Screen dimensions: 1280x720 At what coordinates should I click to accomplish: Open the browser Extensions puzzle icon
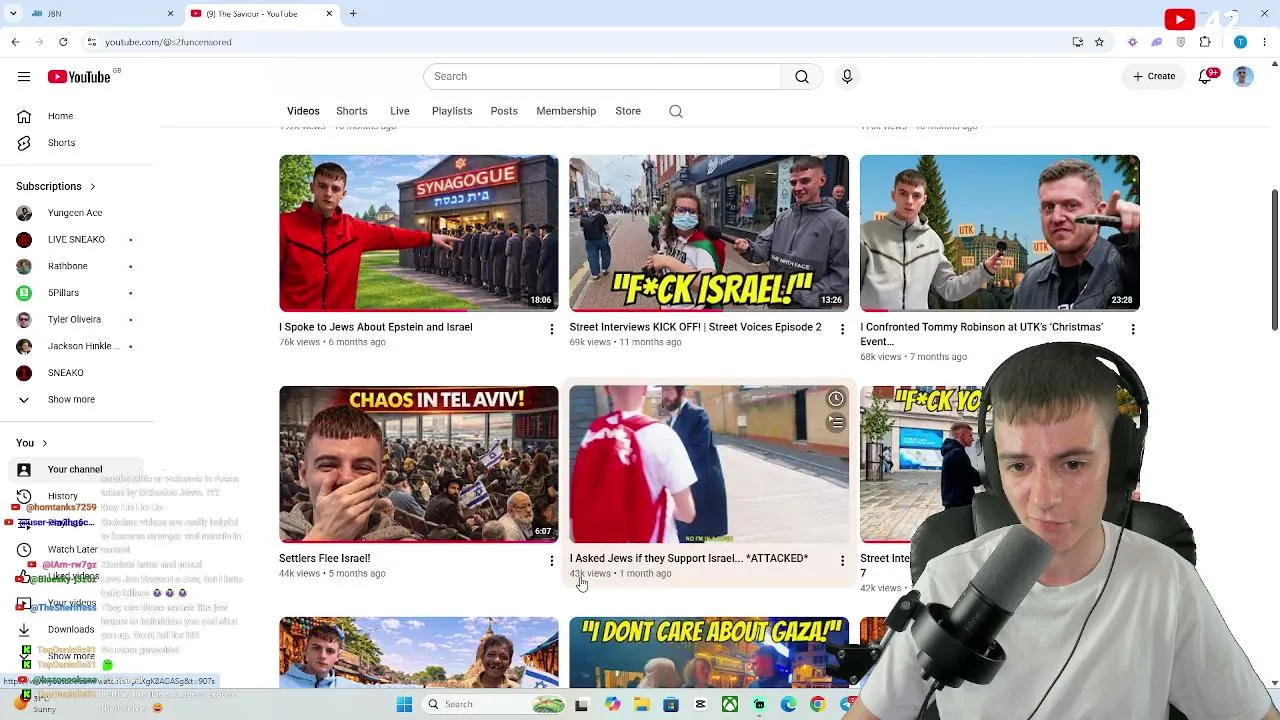tap(1205, 42)
